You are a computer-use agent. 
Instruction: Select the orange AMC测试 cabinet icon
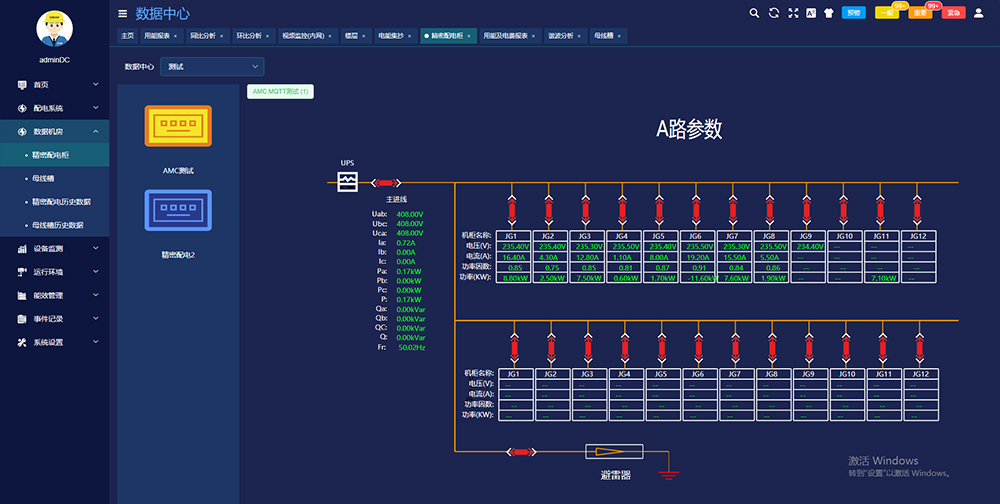178,127
